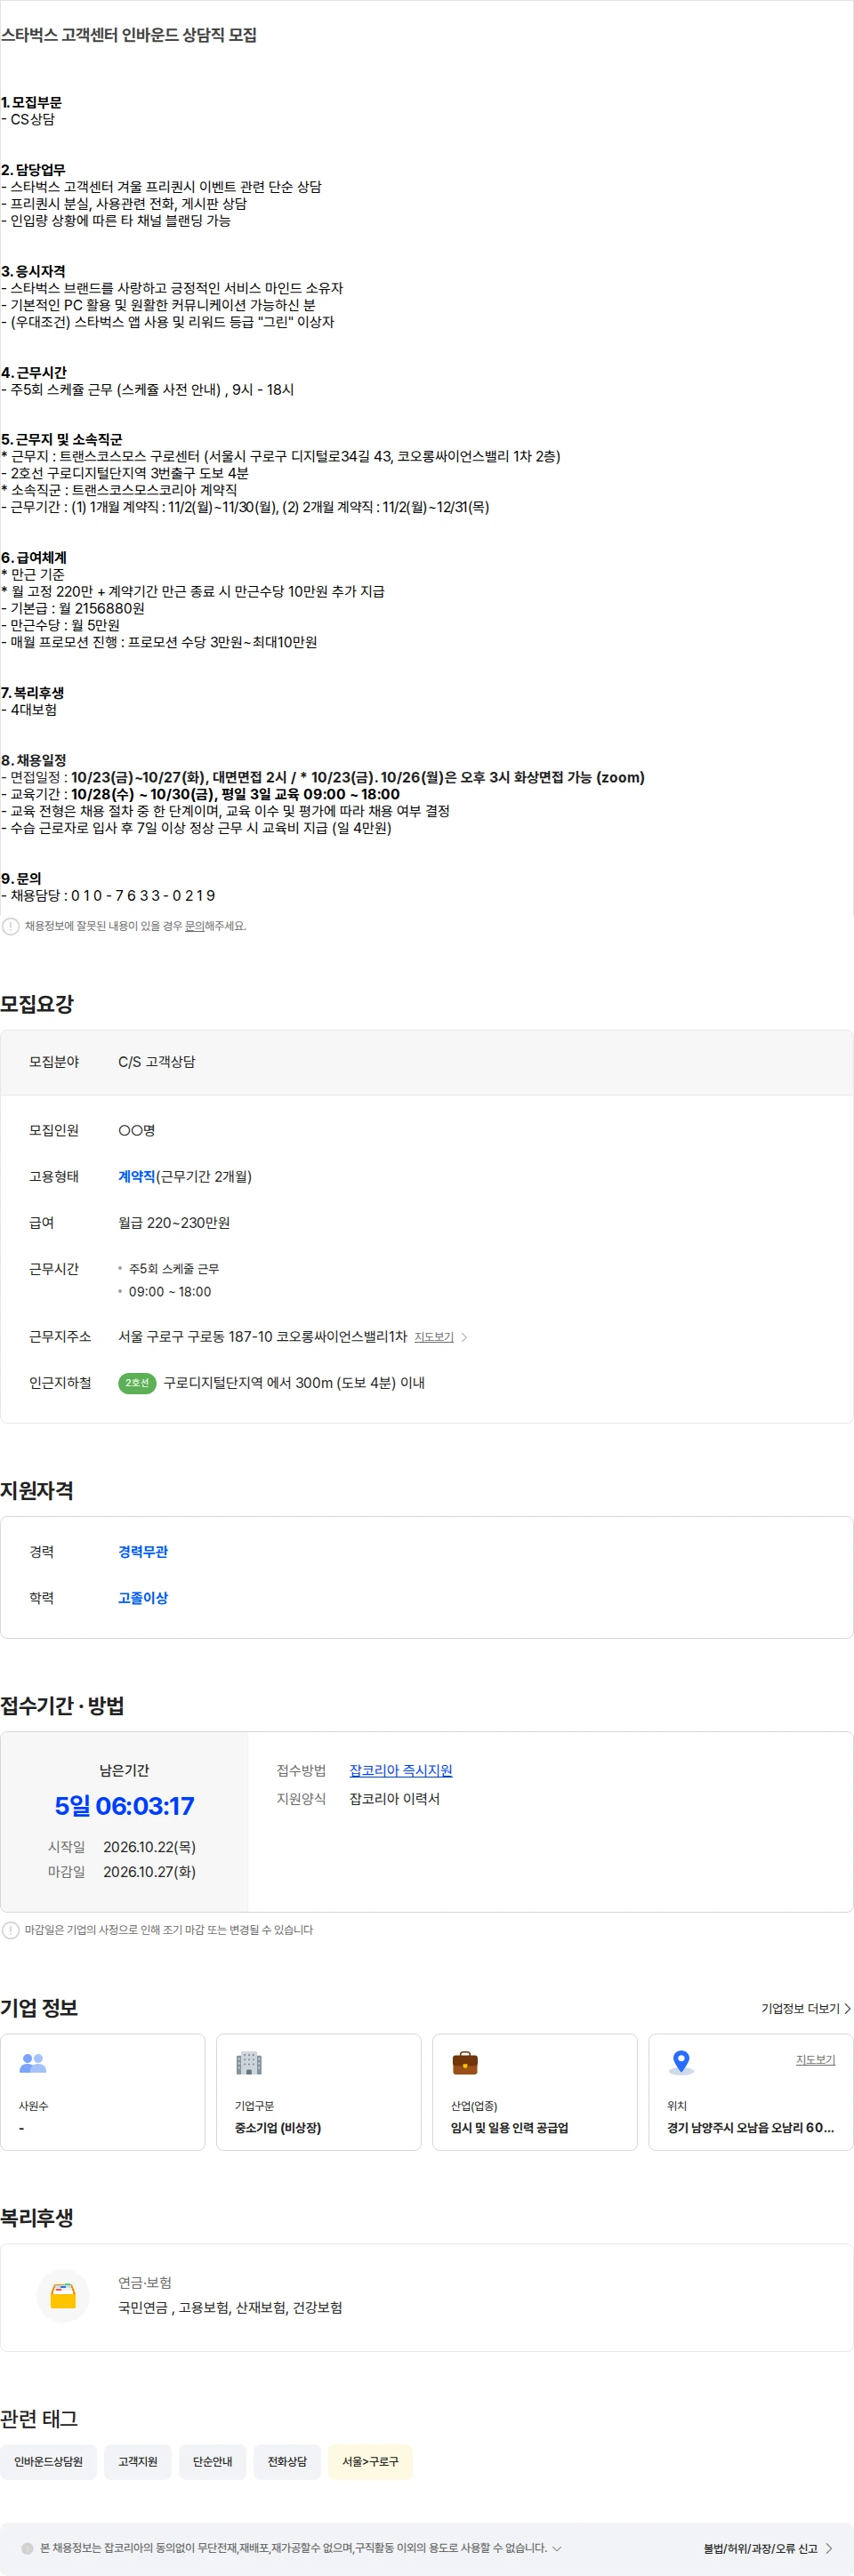Click the green 2호선 subway badge
This screenshot has width=854, height=2576.
(x=137, y=1383)
